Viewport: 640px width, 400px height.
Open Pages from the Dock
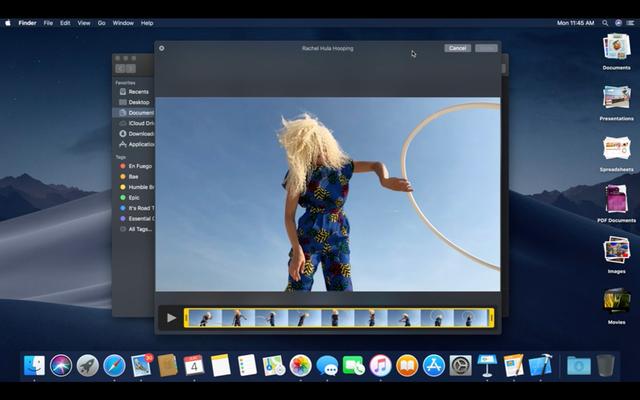pyautogui.click(x=513, y=365)
